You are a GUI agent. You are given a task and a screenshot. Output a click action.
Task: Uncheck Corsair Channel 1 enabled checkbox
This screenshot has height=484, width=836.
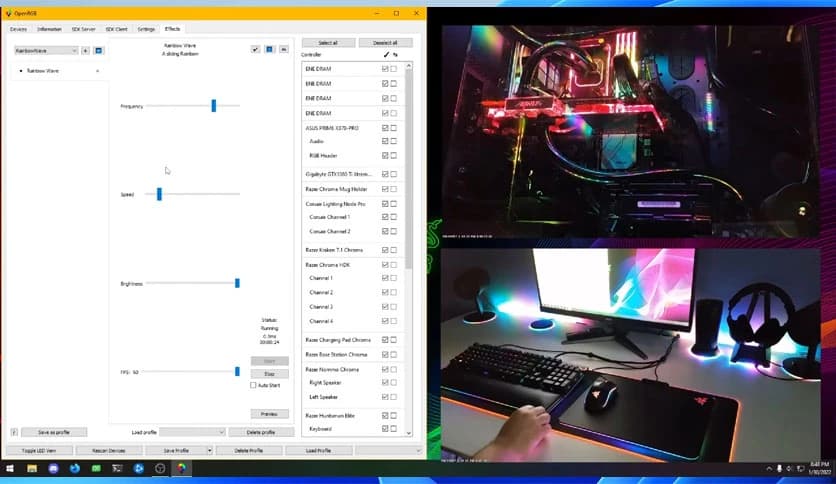pos(385,217)
